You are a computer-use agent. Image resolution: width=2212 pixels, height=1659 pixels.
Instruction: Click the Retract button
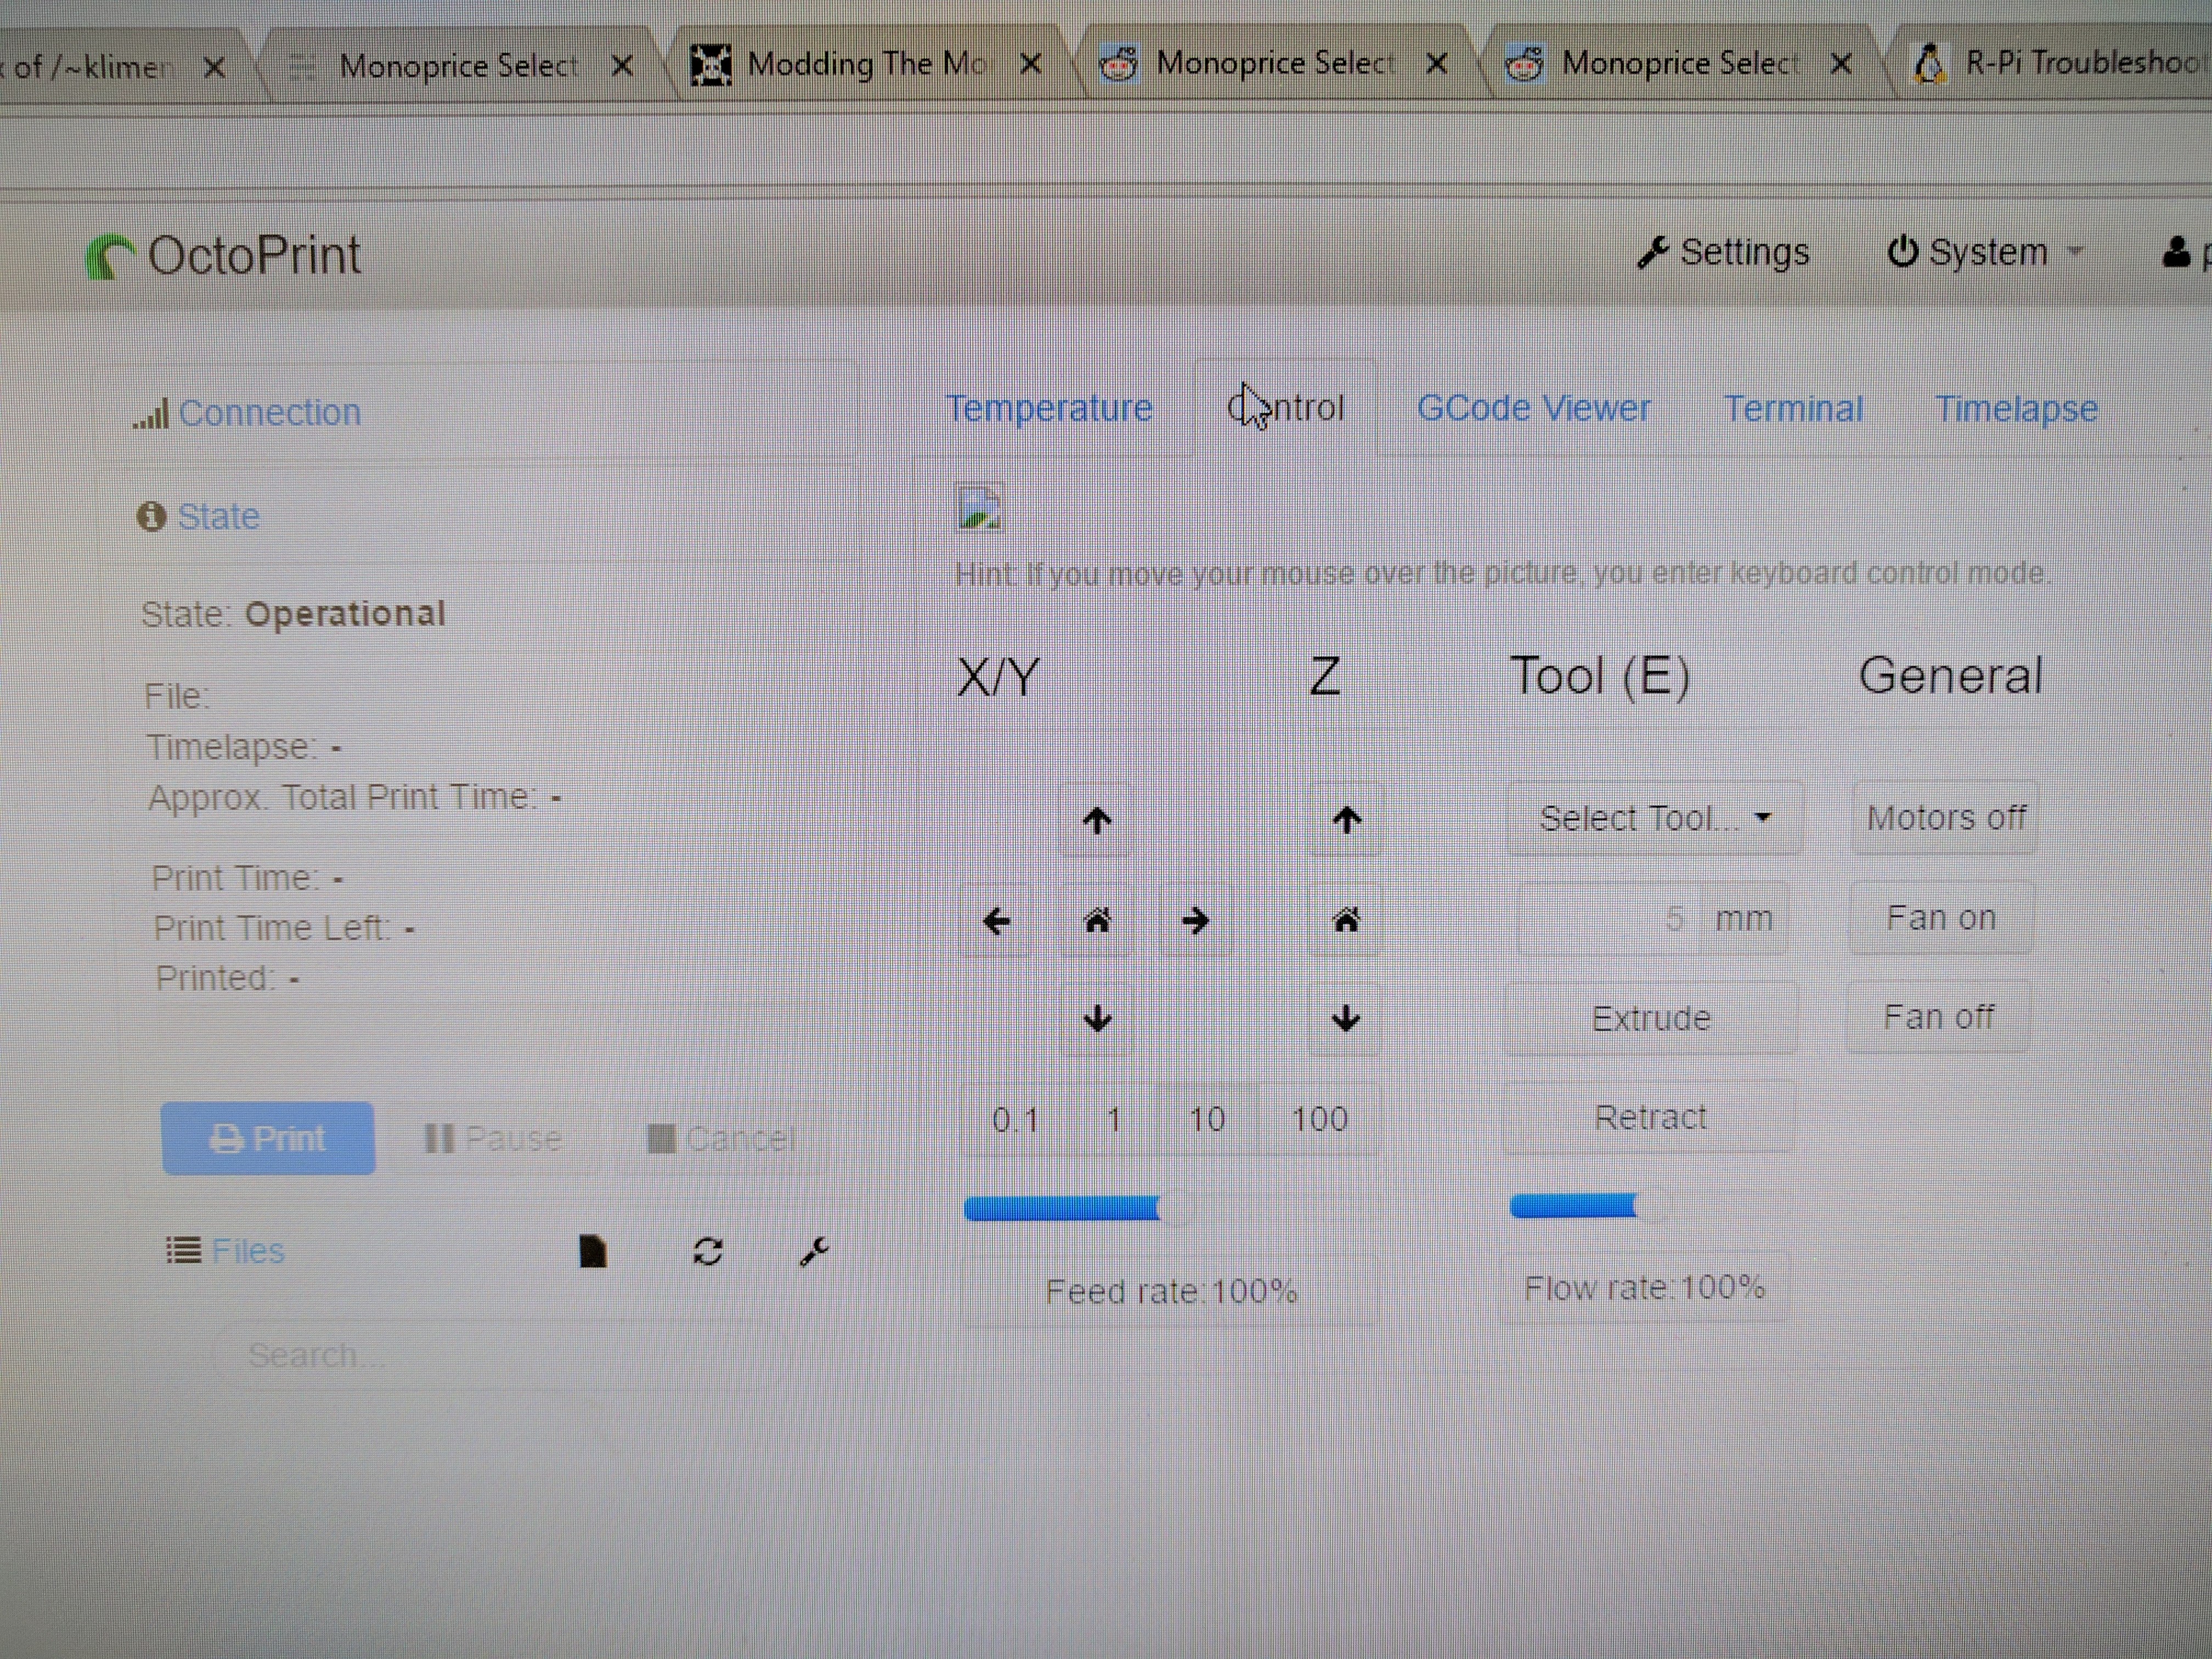1650,1117
